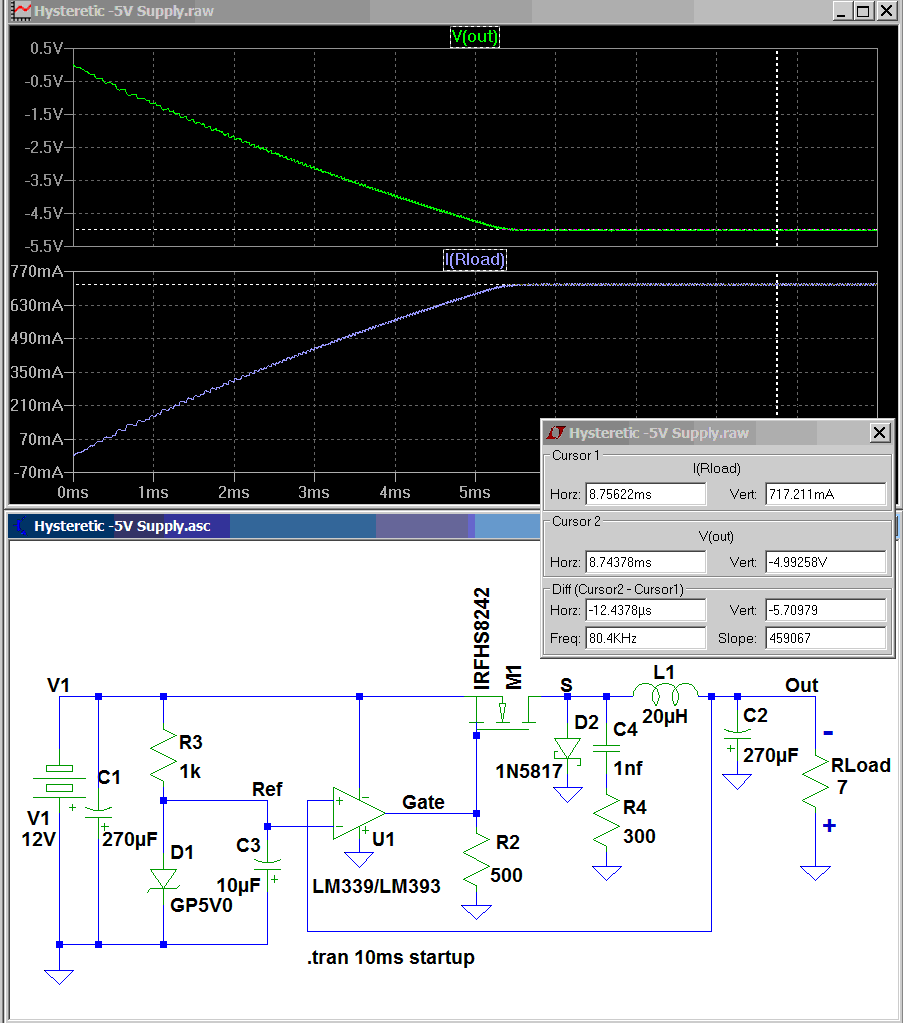
Task: Click the 770mA axis label on I(Rload) pane
Action: click(x=37, y=271)
